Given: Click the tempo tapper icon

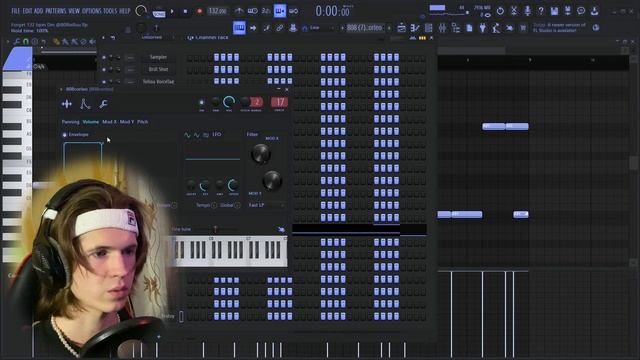Looking at the screenshot, I should point(496,28).
